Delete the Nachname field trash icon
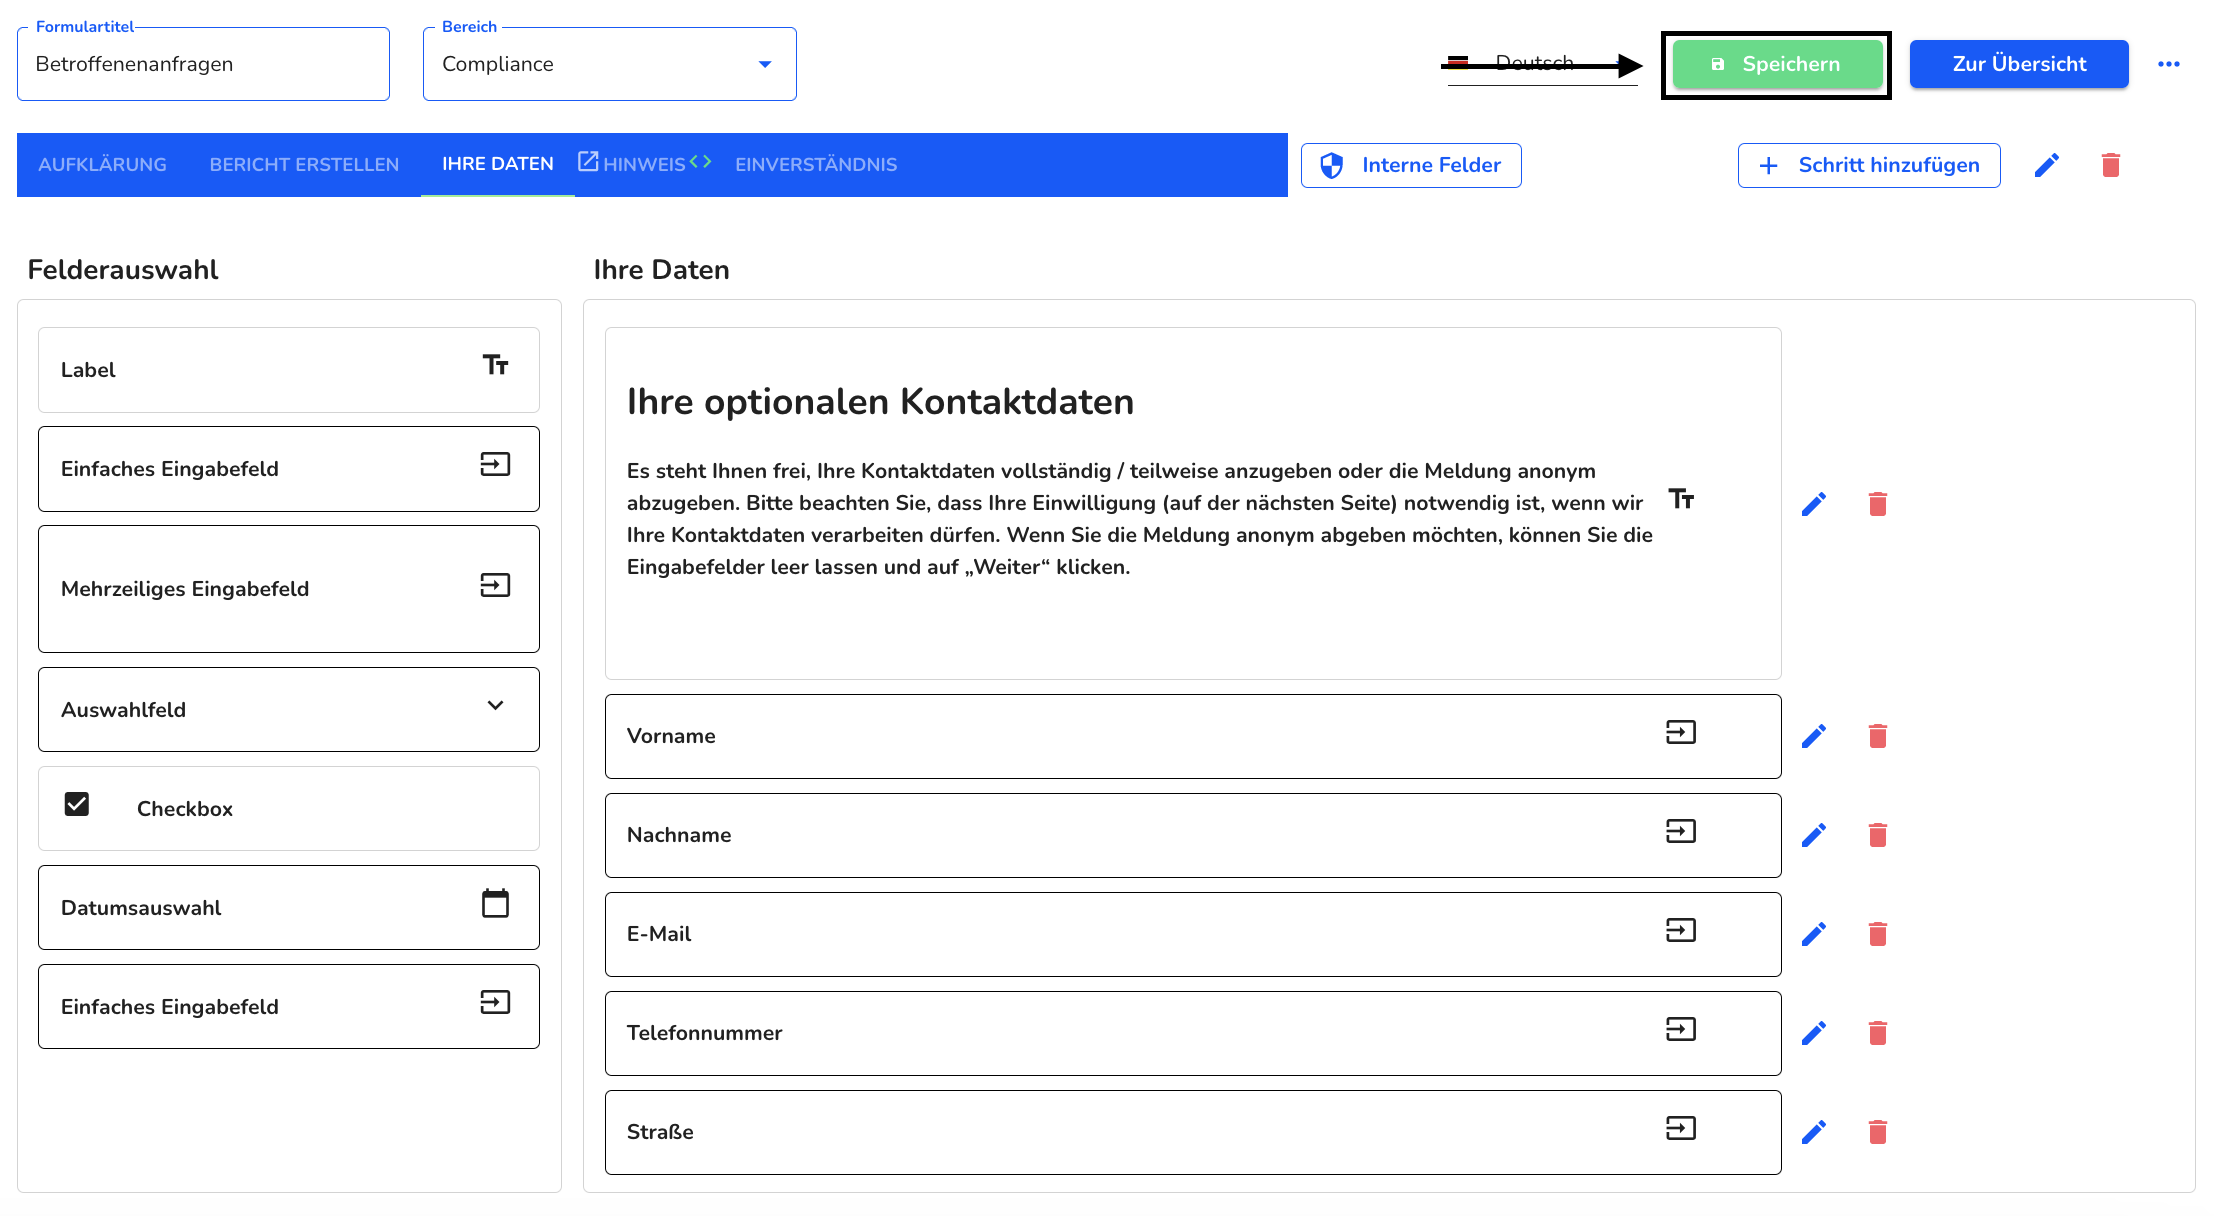2214x1216 pixels. pos(1878,835)
